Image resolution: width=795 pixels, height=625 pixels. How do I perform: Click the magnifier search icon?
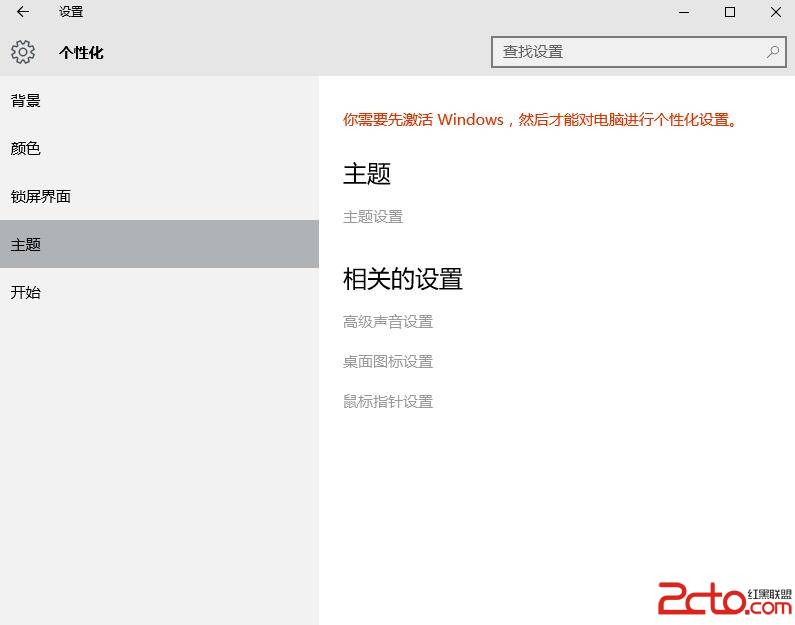pyautogui.click(x=773, y=52)
